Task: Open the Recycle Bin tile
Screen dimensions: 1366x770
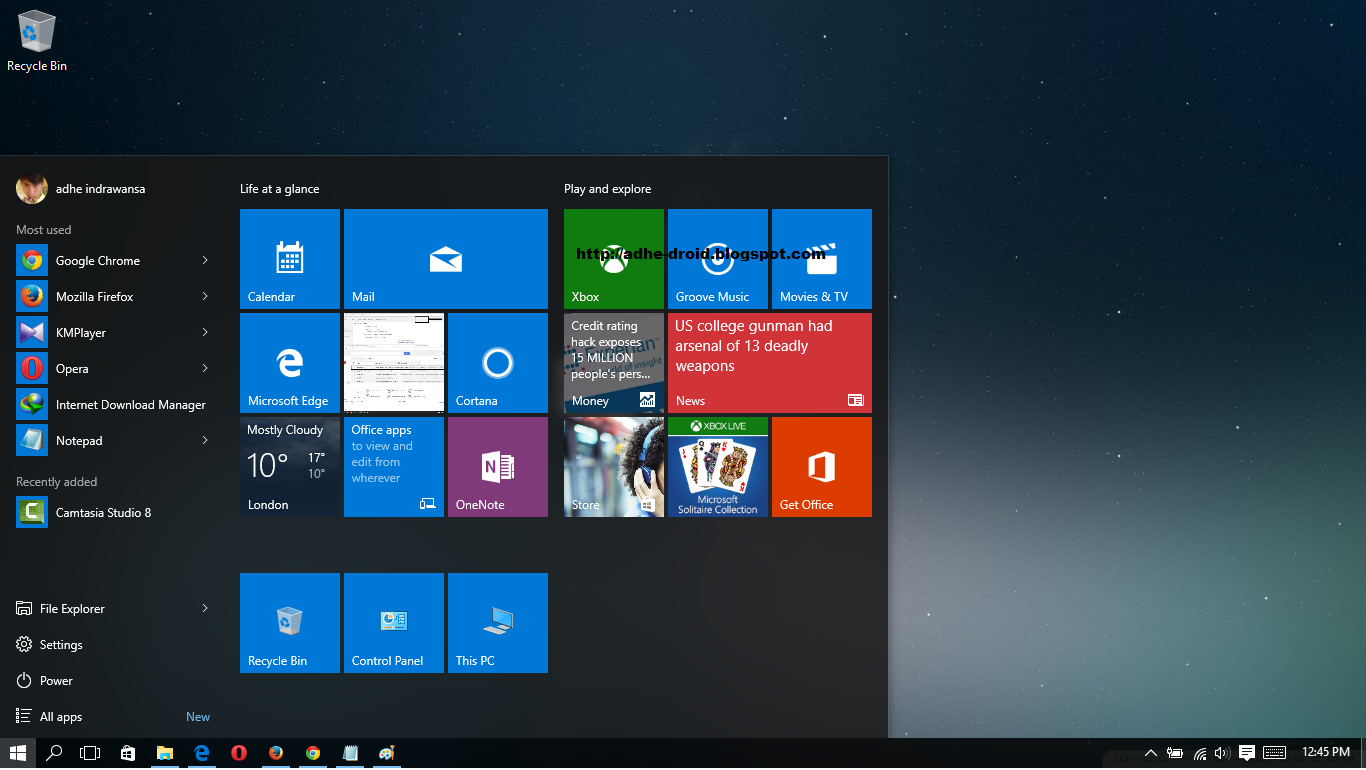Action: [x=290, y=623]
